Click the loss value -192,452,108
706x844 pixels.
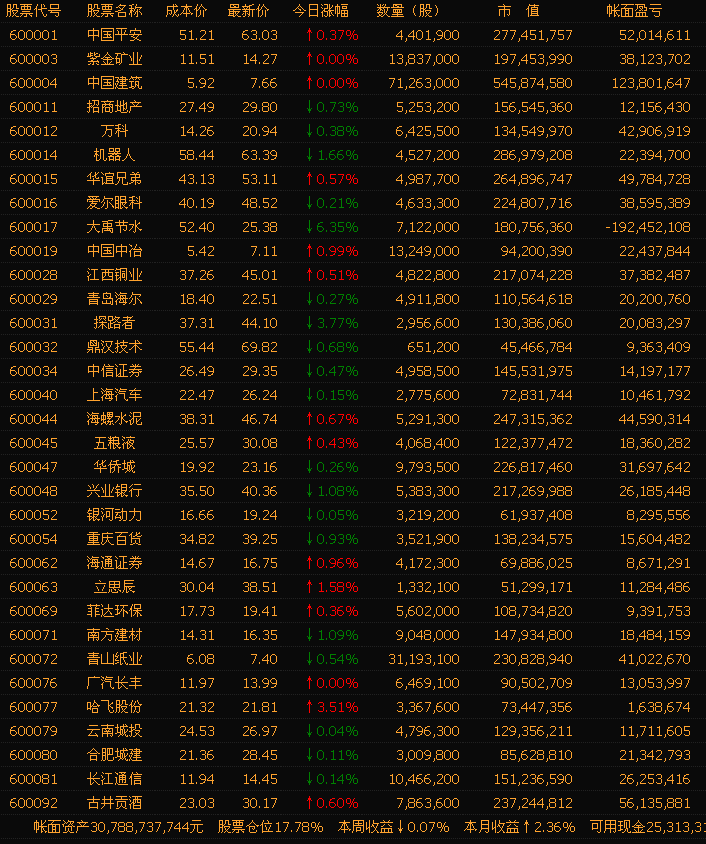pyautogui.click(x=648, y=227)
